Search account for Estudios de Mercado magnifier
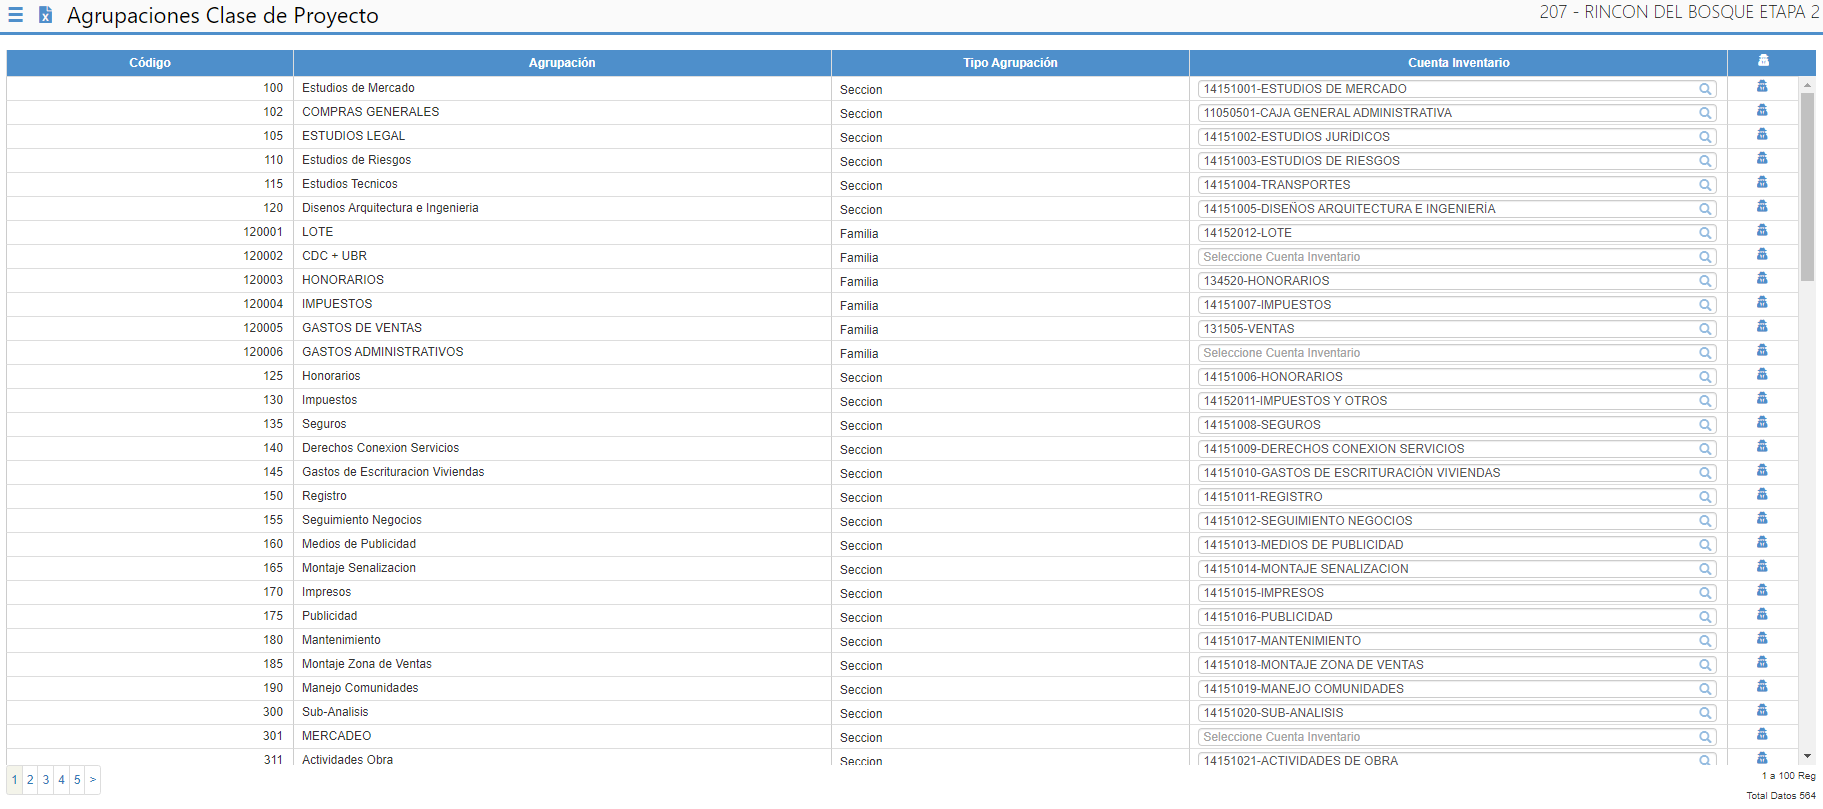This screenshot has height=809, width=1823. point(1705,89)
